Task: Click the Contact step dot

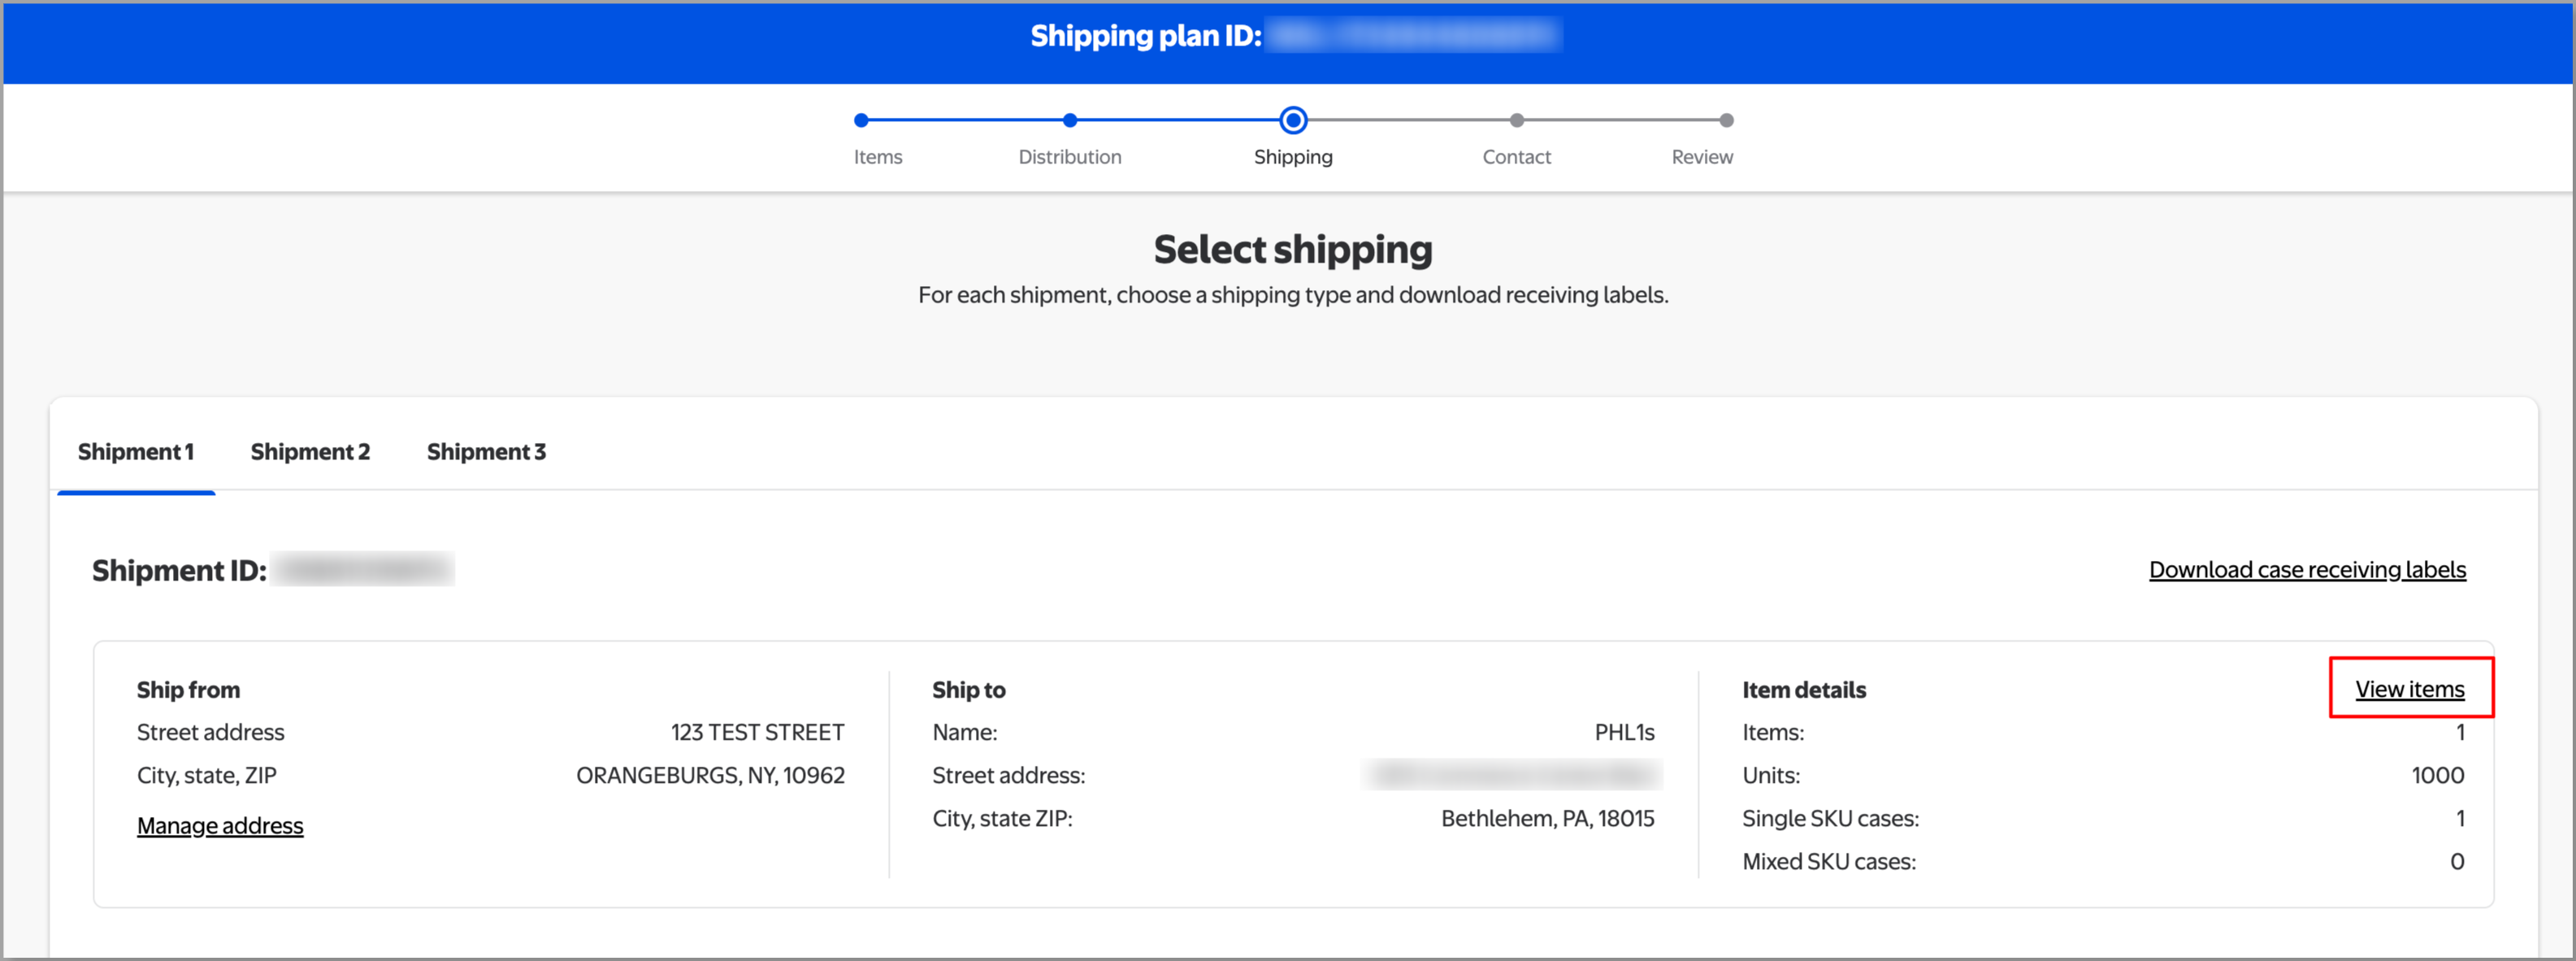Action: click(x=1517, y=120)
